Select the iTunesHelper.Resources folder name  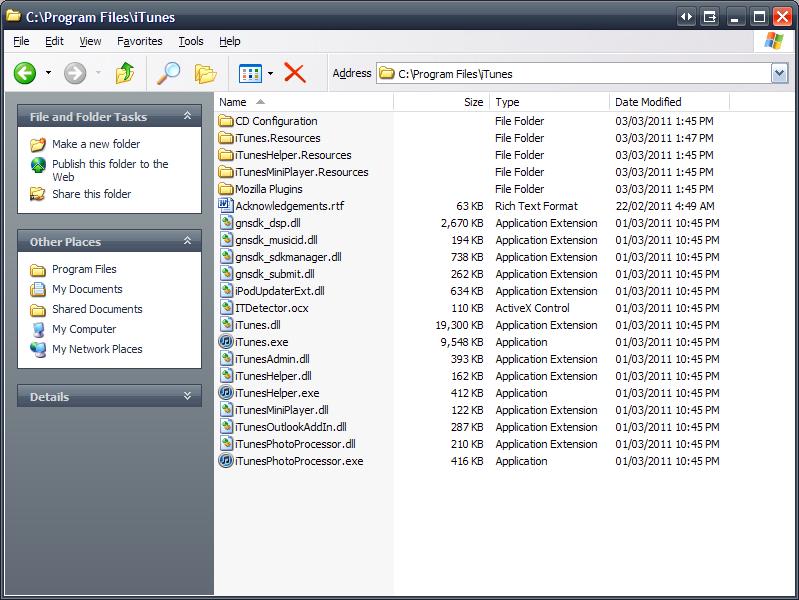293,155
